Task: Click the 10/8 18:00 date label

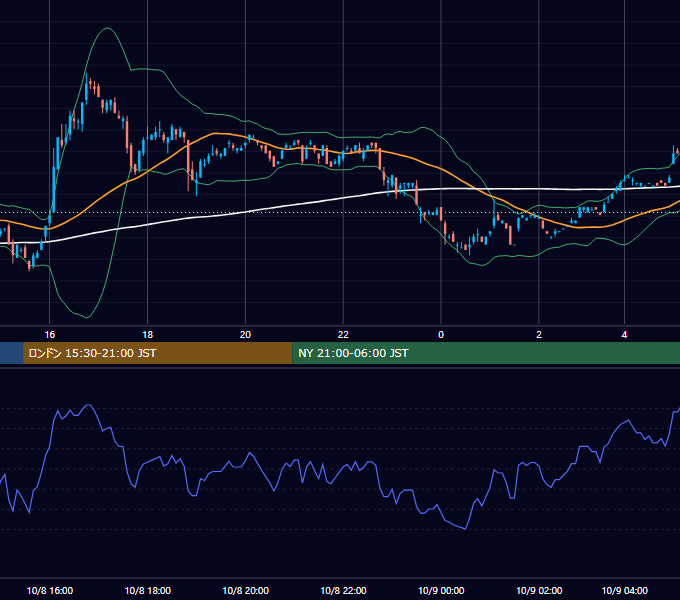Action: tap(148, 590)
